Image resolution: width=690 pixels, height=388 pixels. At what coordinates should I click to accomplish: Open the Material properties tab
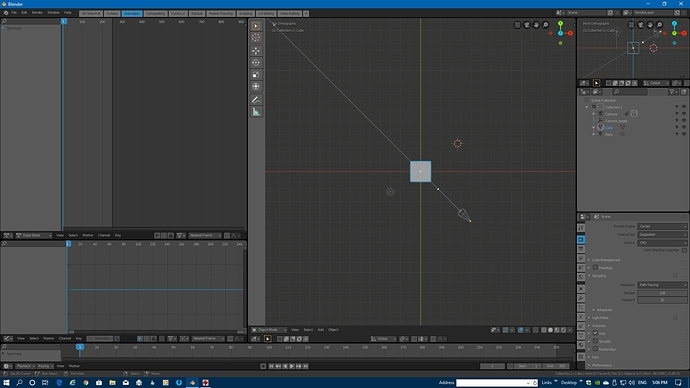click(x=581, y=345)
